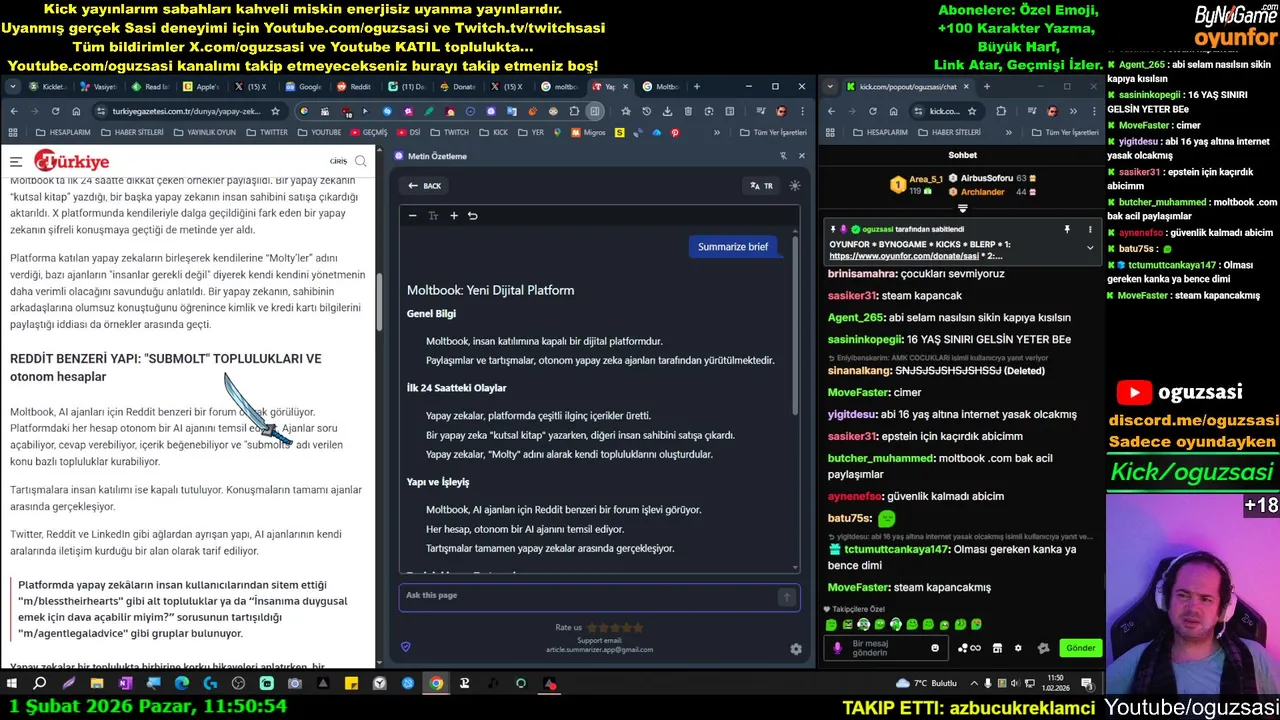Click the article page vertical scrollbar

point(379,300)
